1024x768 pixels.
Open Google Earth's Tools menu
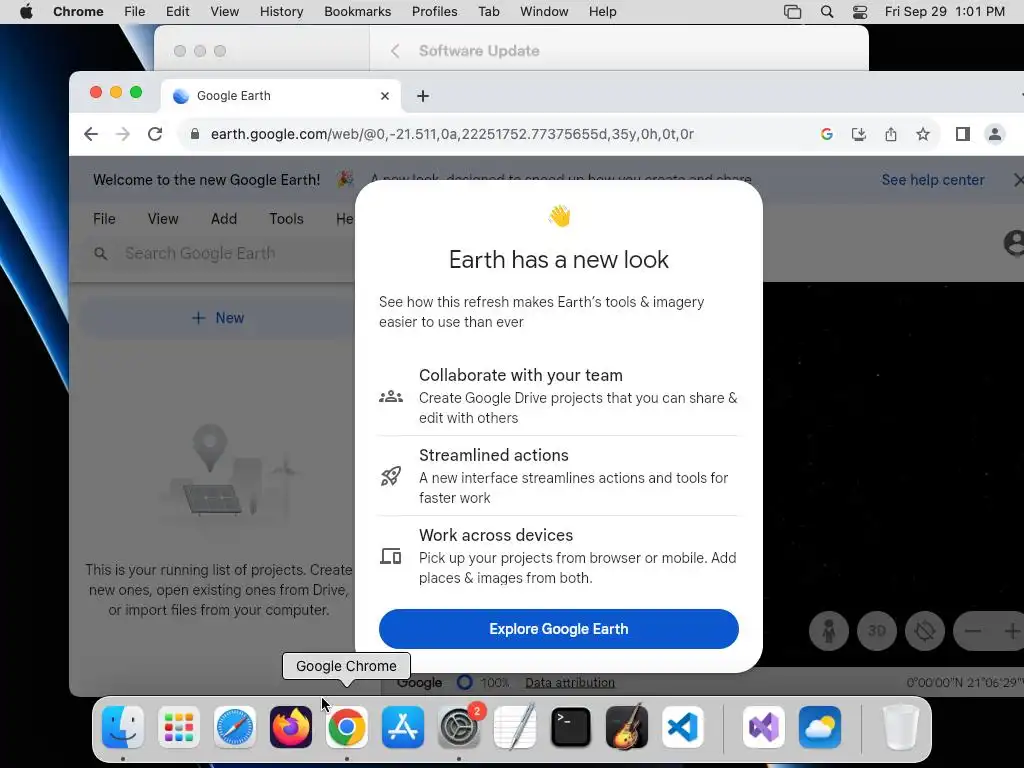287,219
